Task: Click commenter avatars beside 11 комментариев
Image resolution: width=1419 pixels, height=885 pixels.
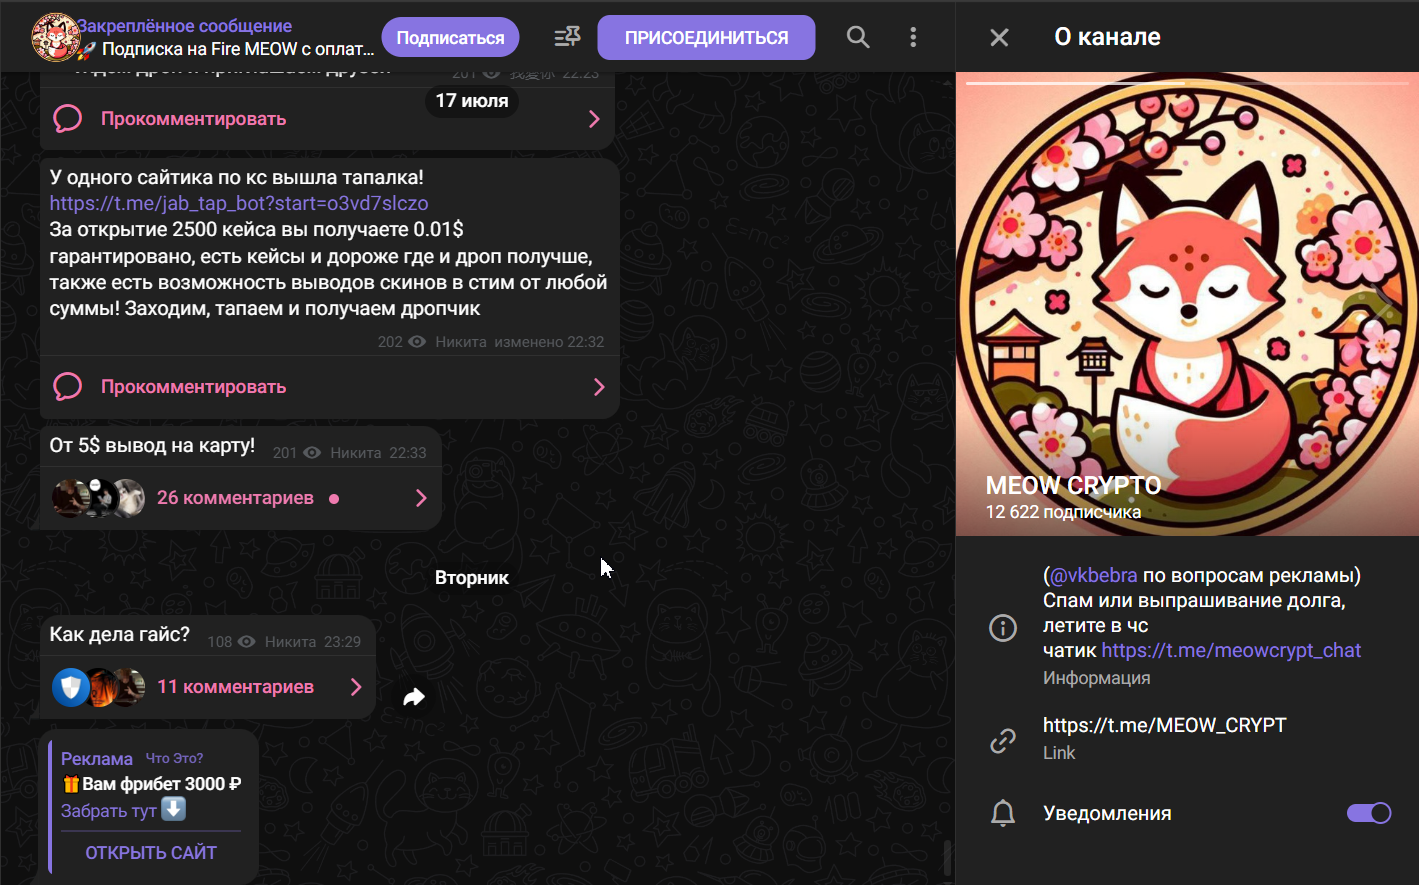Action: pos(99,687)
